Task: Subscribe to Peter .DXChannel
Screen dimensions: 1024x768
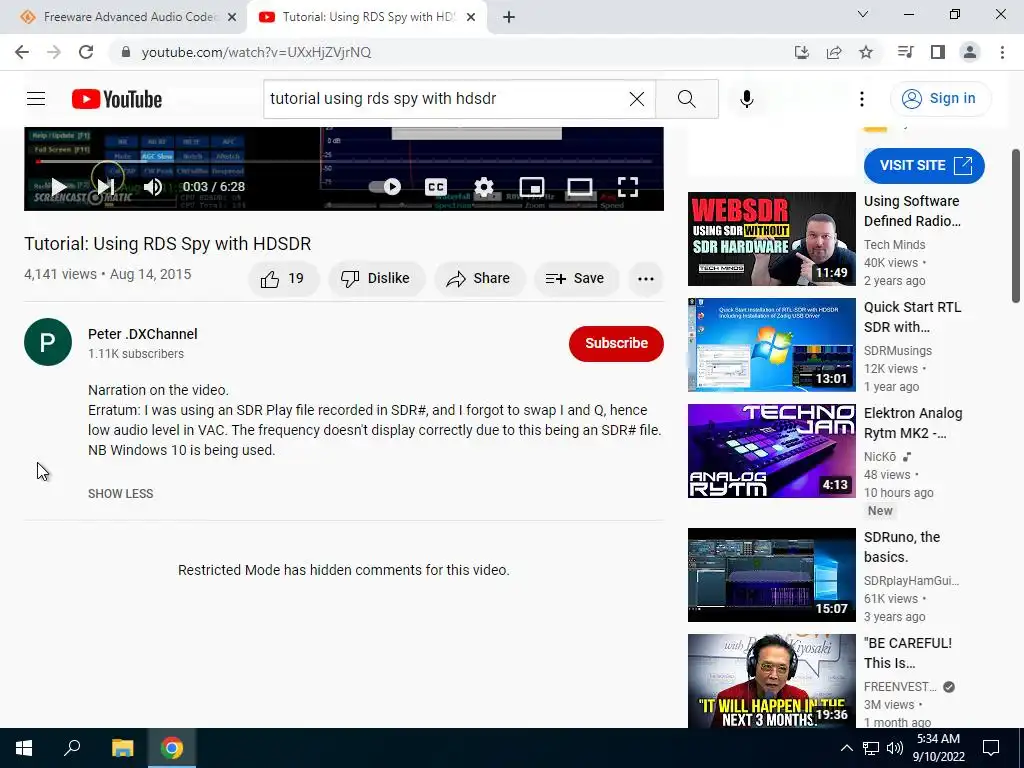Action: pos(616,344)
